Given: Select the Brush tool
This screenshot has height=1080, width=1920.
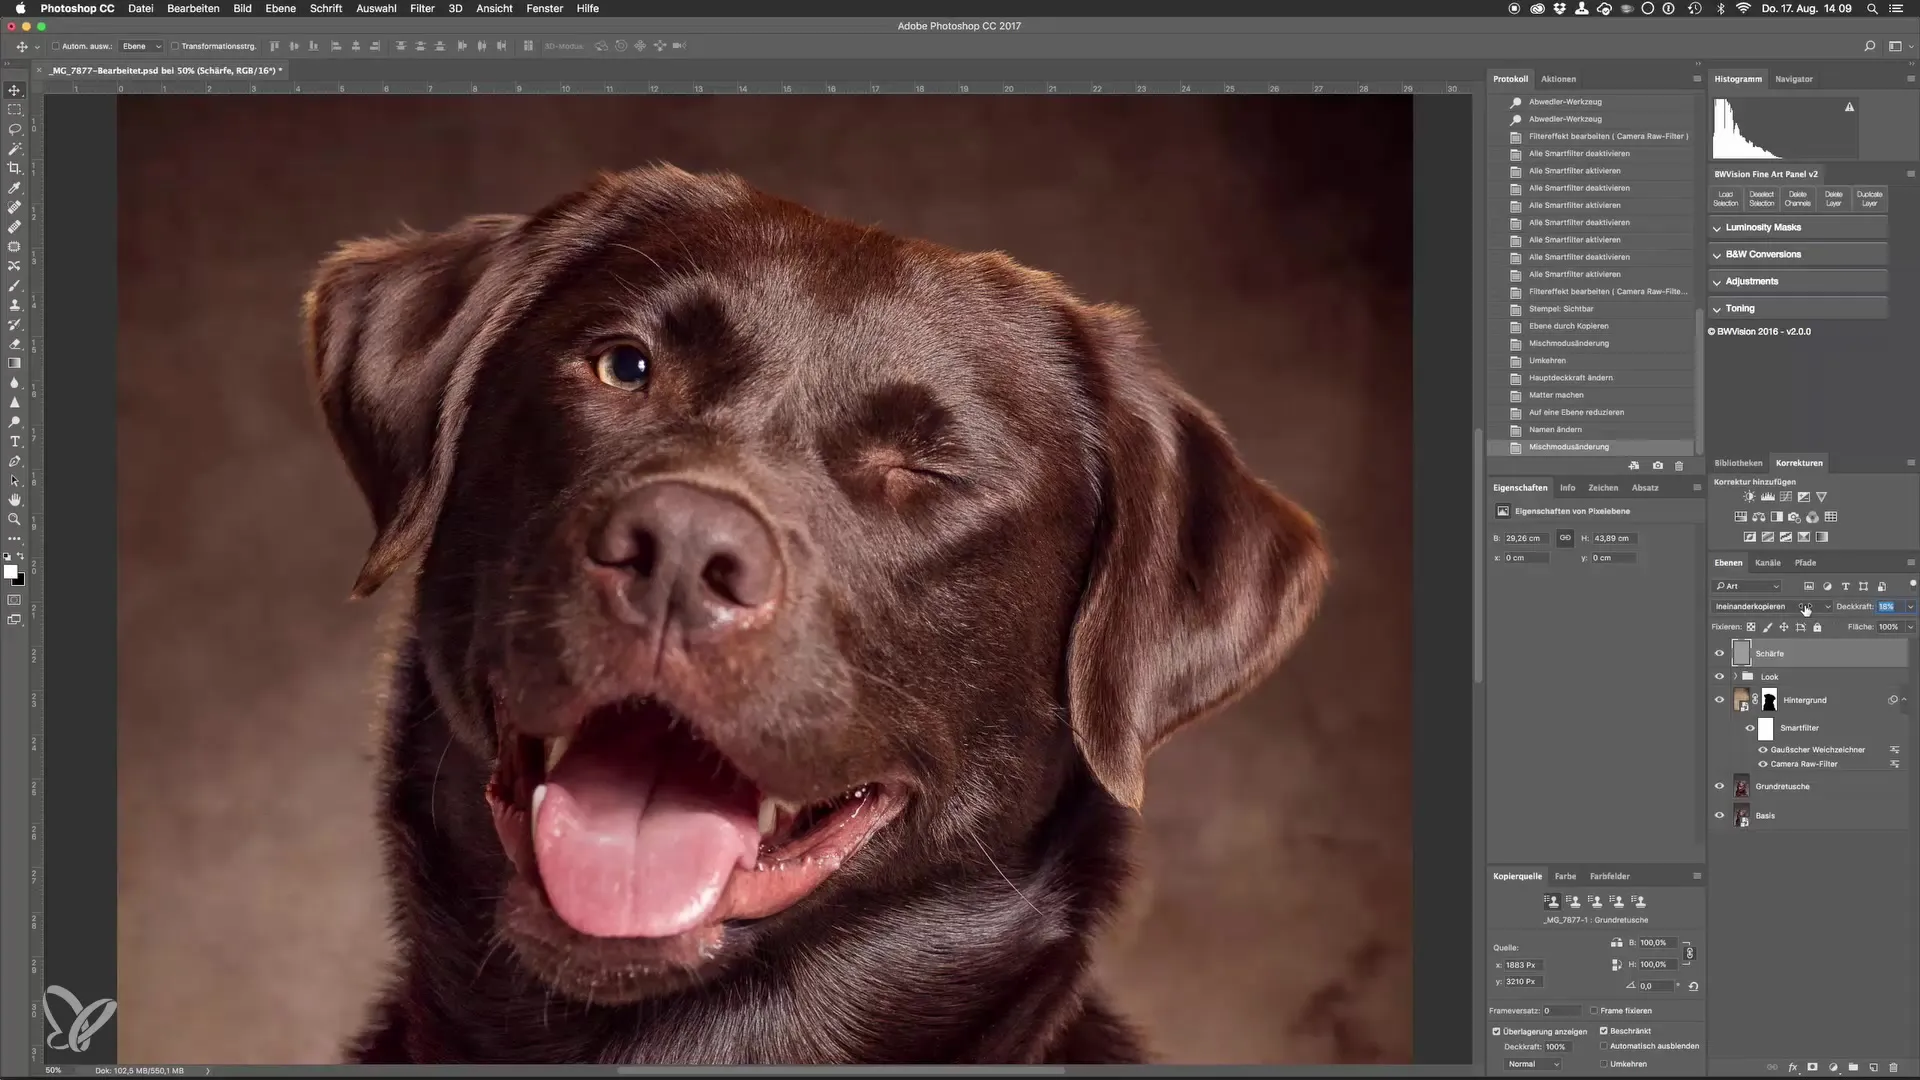Looking at the screenshot, I should click(x=14, y=285).
